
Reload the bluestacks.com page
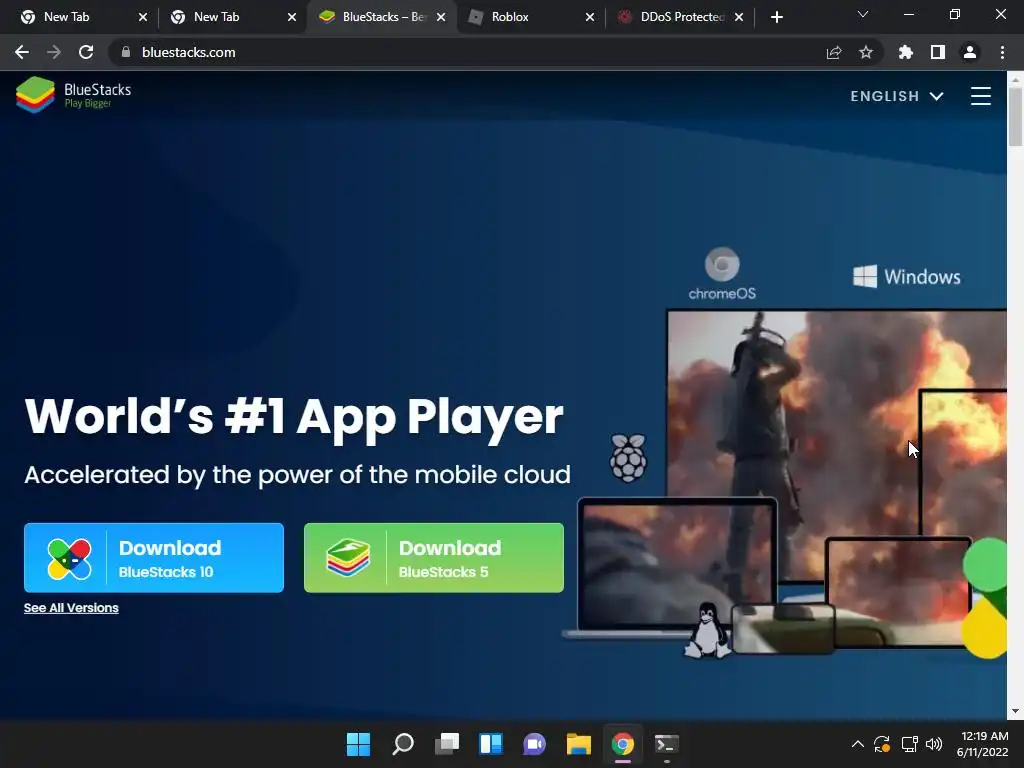[x=86, y=52]
